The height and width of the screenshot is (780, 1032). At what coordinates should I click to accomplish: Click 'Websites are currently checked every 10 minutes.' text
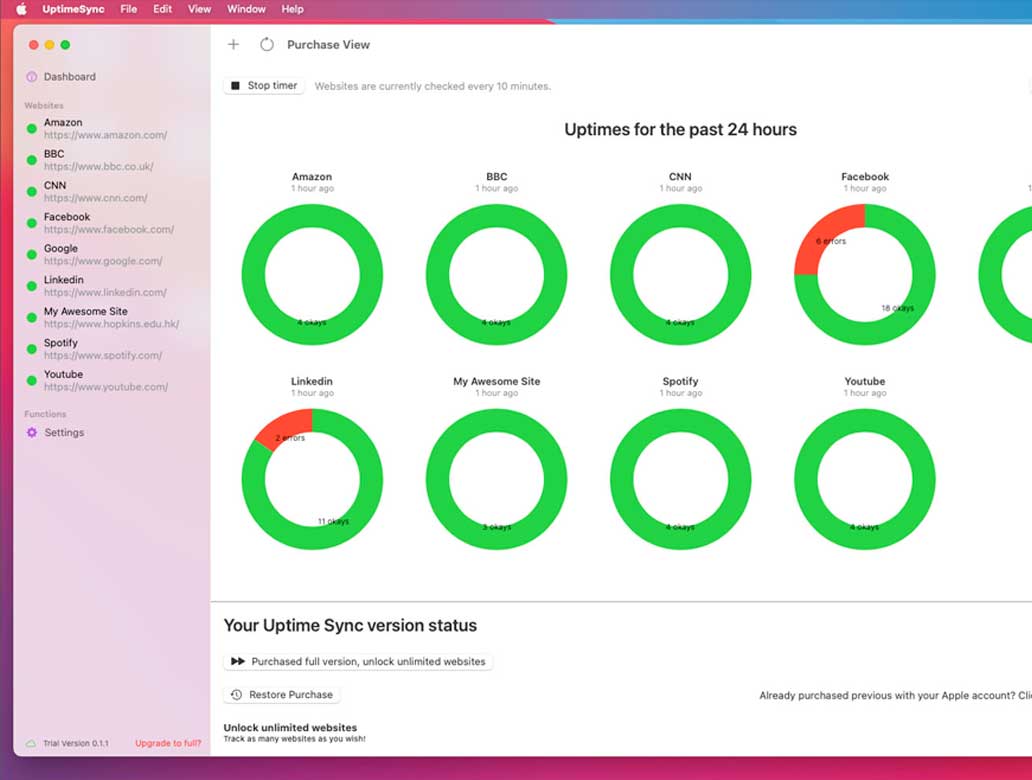point(432,86)
